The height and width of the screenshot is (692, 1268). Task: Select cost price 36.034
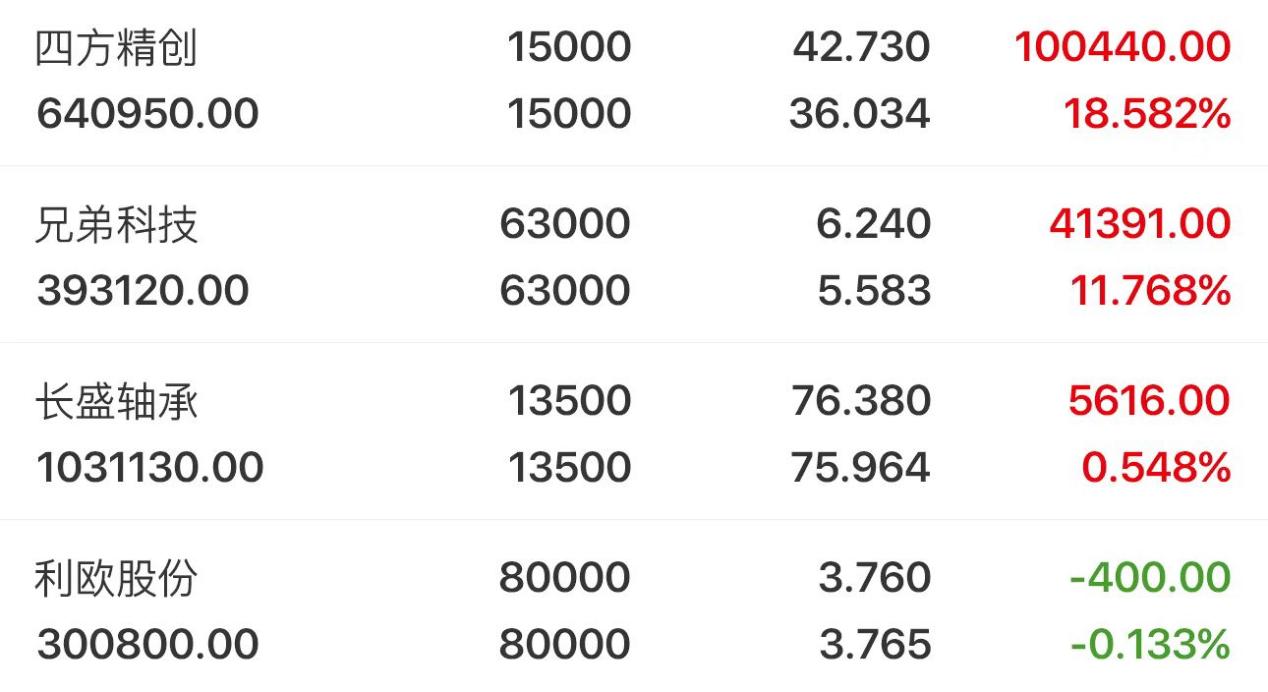(x=860, y=114)
